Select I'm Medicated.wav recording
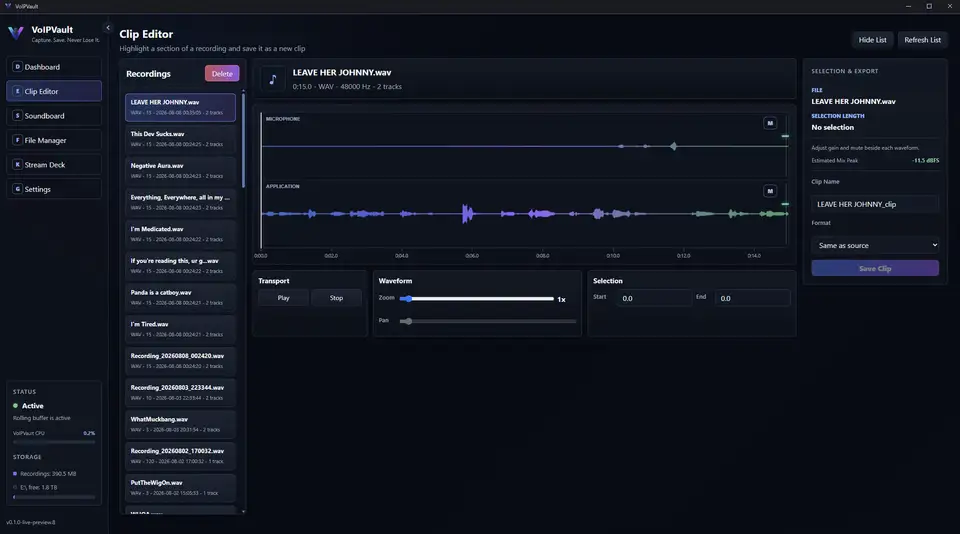The width and height of the screenshot is (960, 534). click(x=180, y=234)
